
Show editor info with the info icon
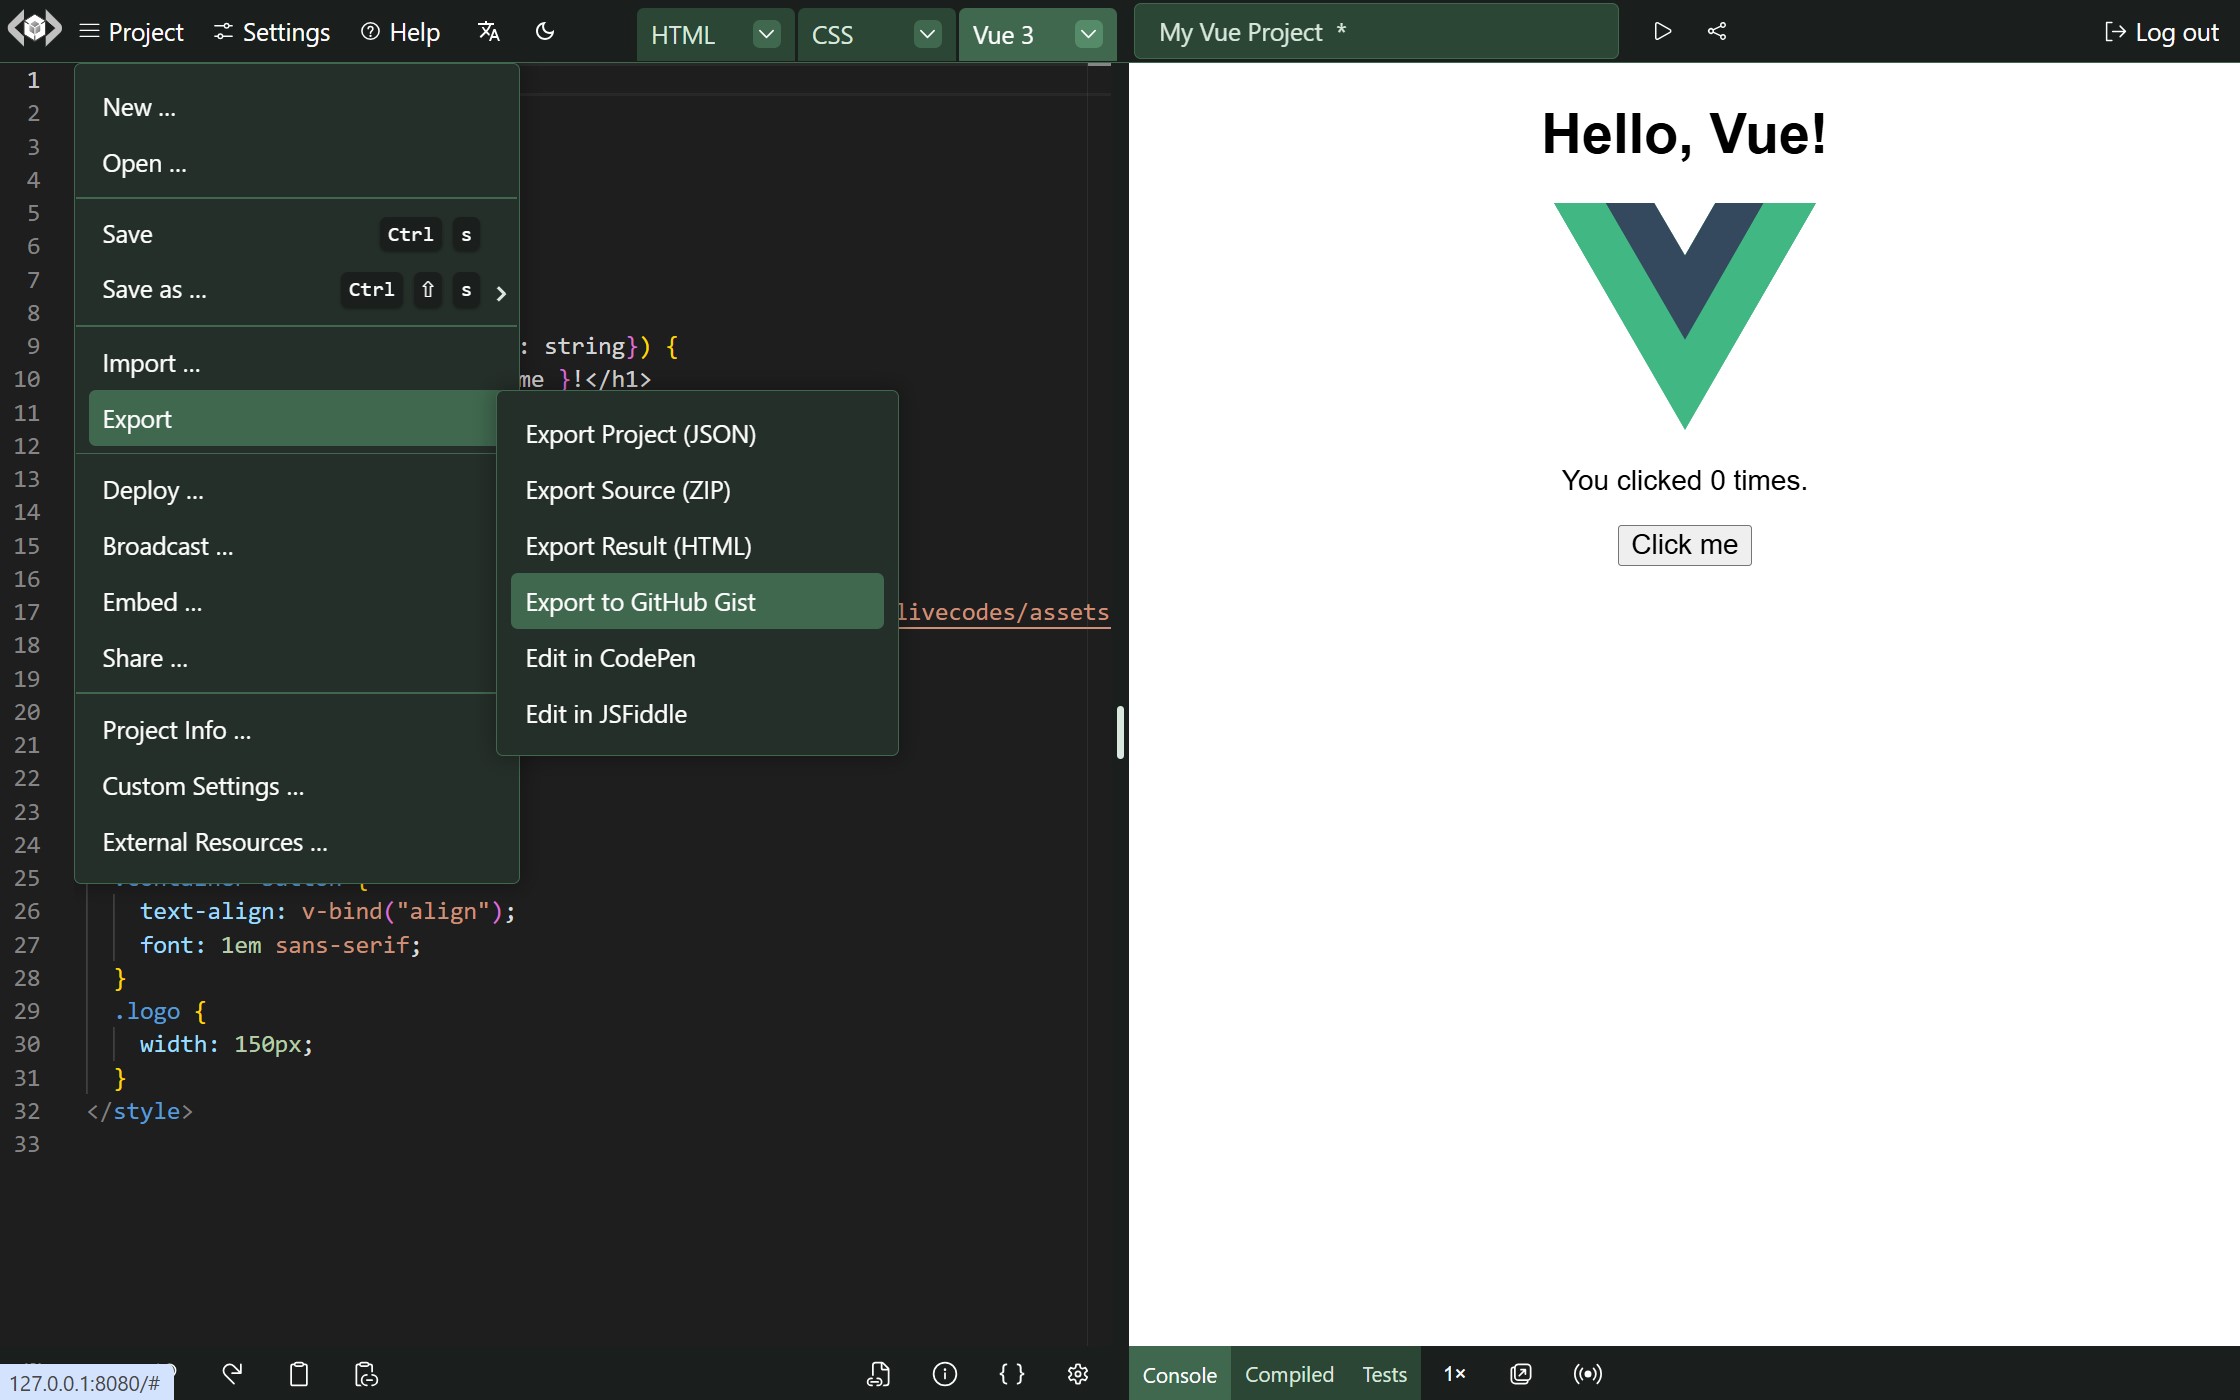click(944, 1374)
